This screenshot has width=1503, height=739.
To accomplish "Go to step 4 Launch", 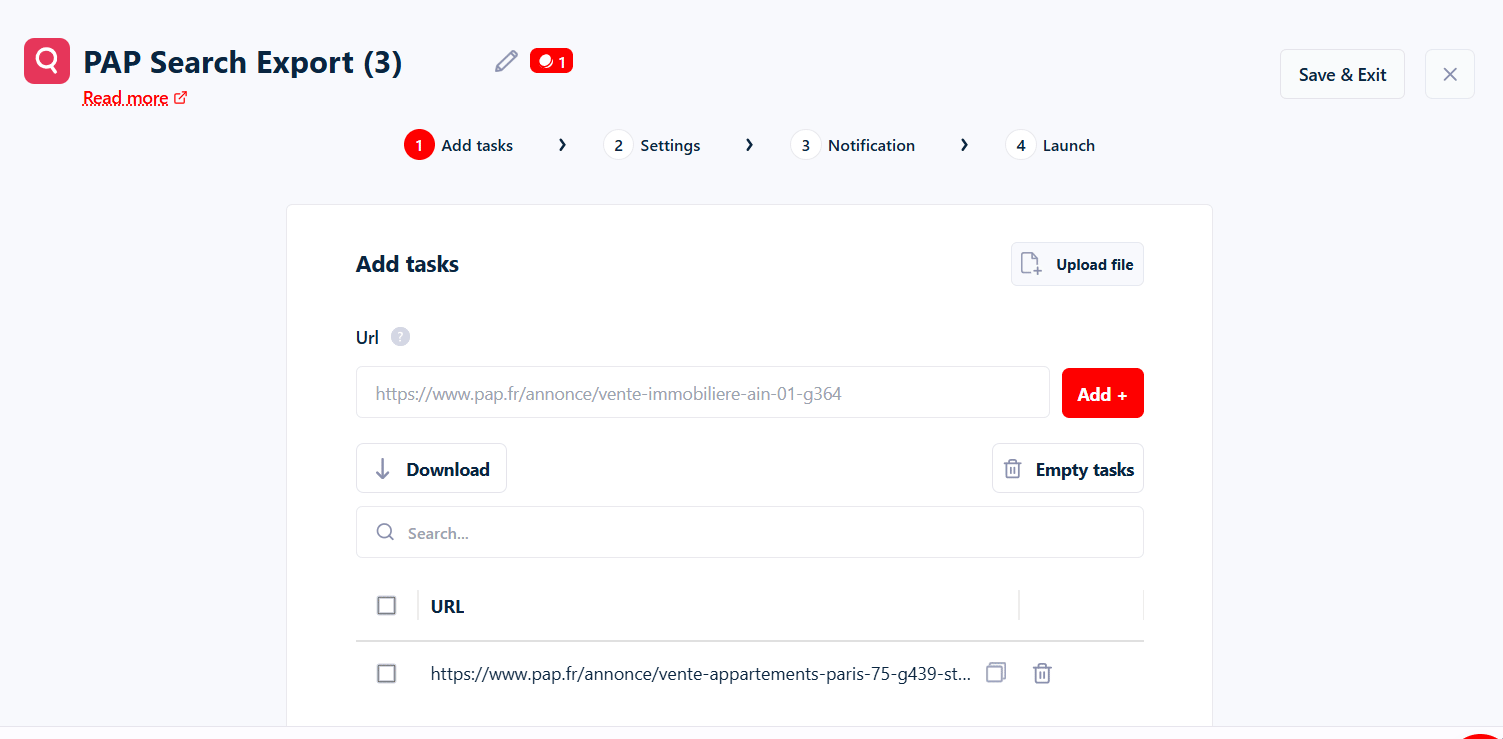I will pyautogui.click(x=1050, y=145).
